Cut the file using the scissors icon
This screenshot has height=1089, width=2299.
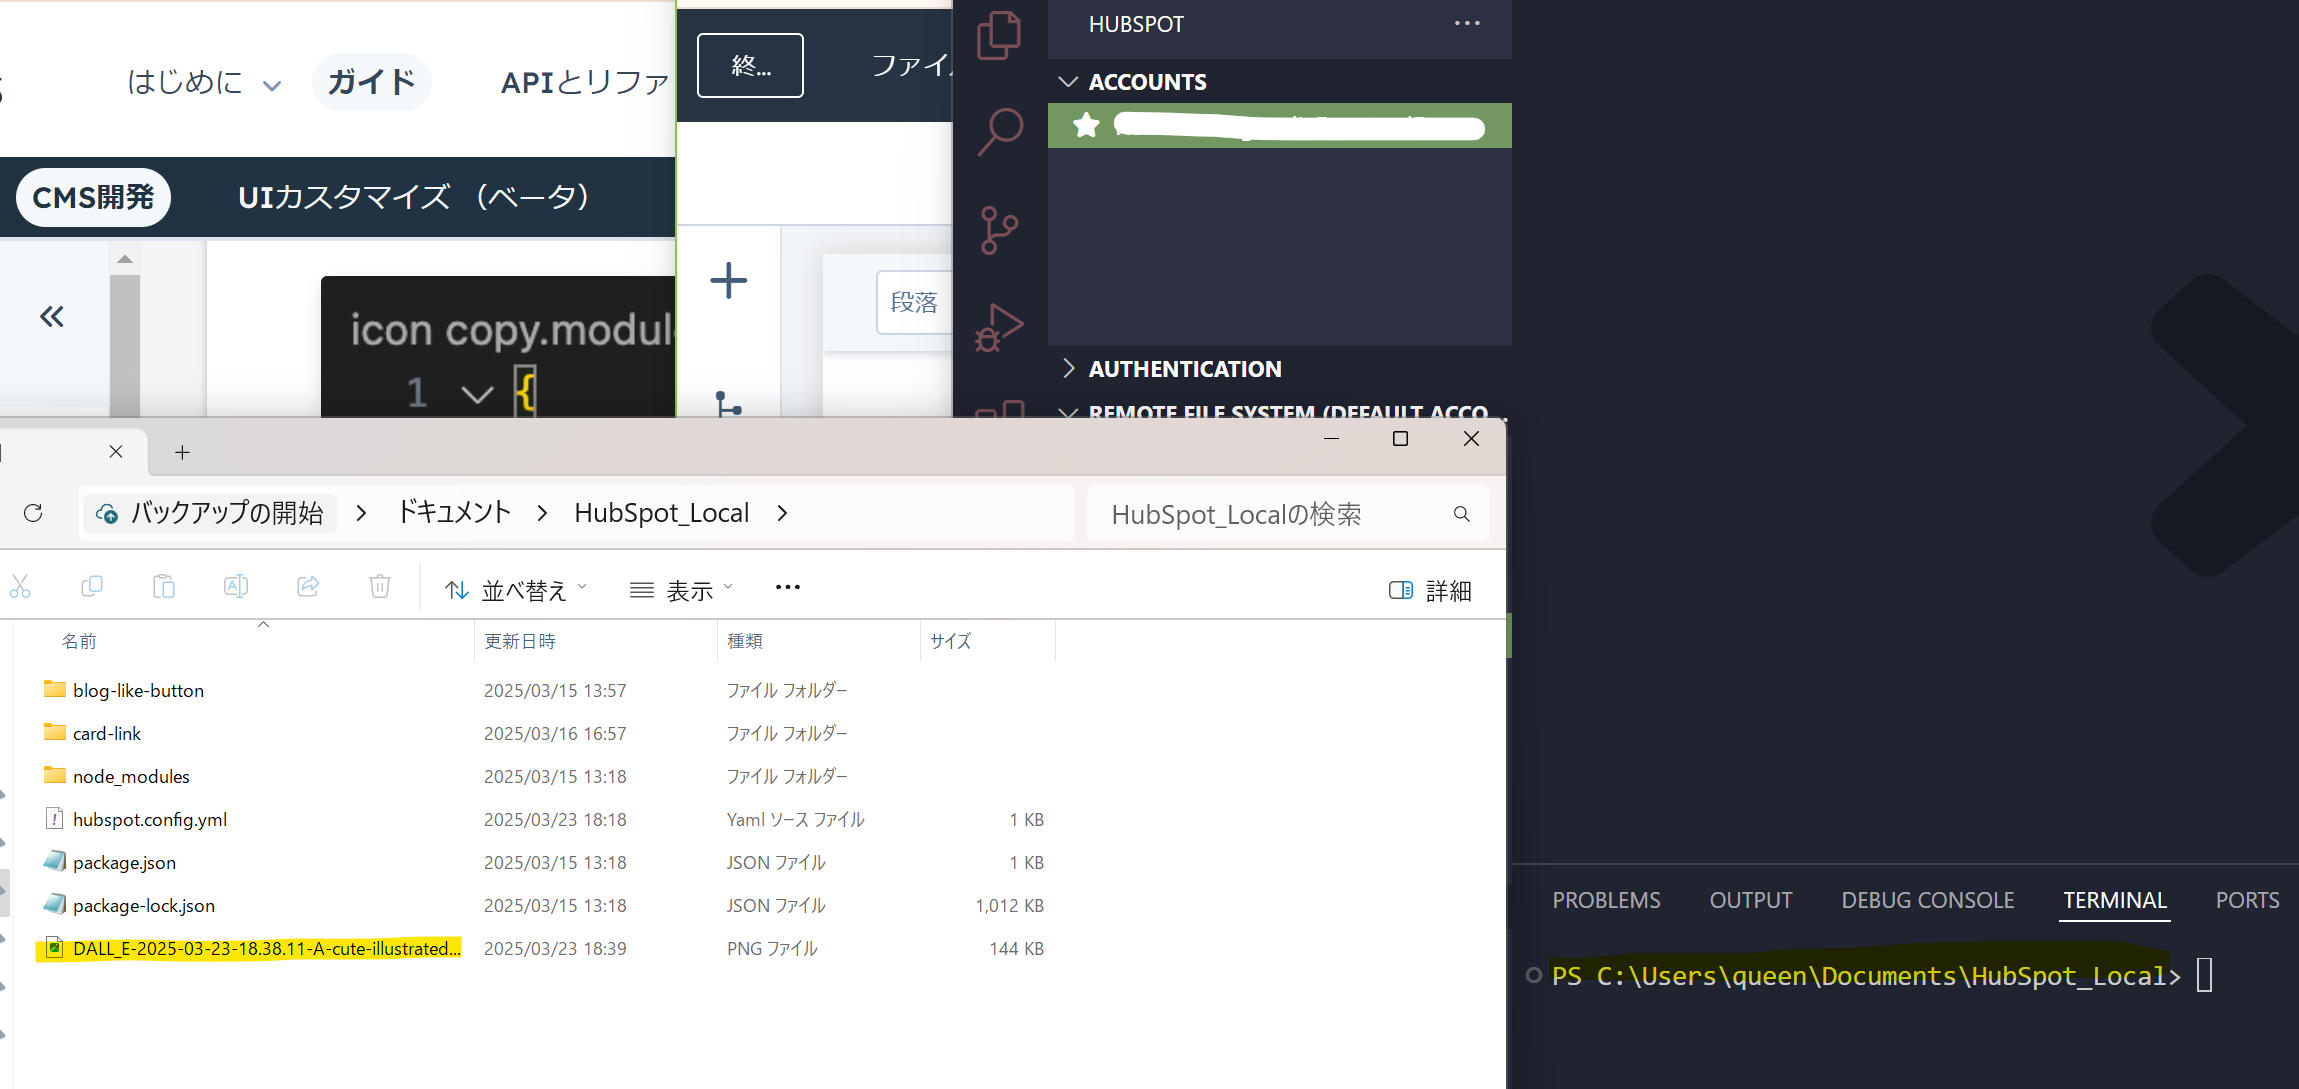point(20,587)
